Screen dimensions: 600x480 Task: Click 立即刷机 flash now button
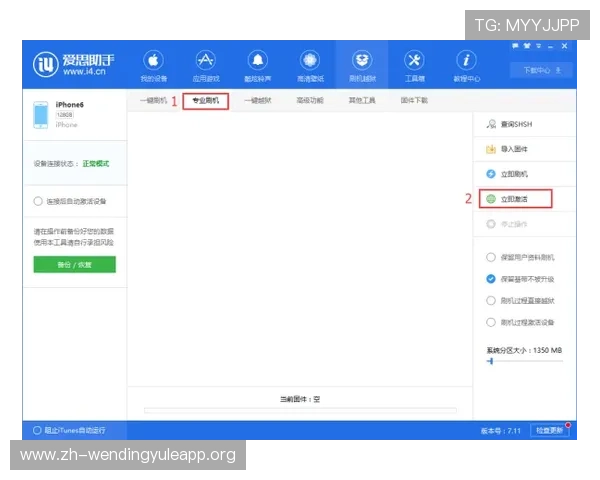524,174
